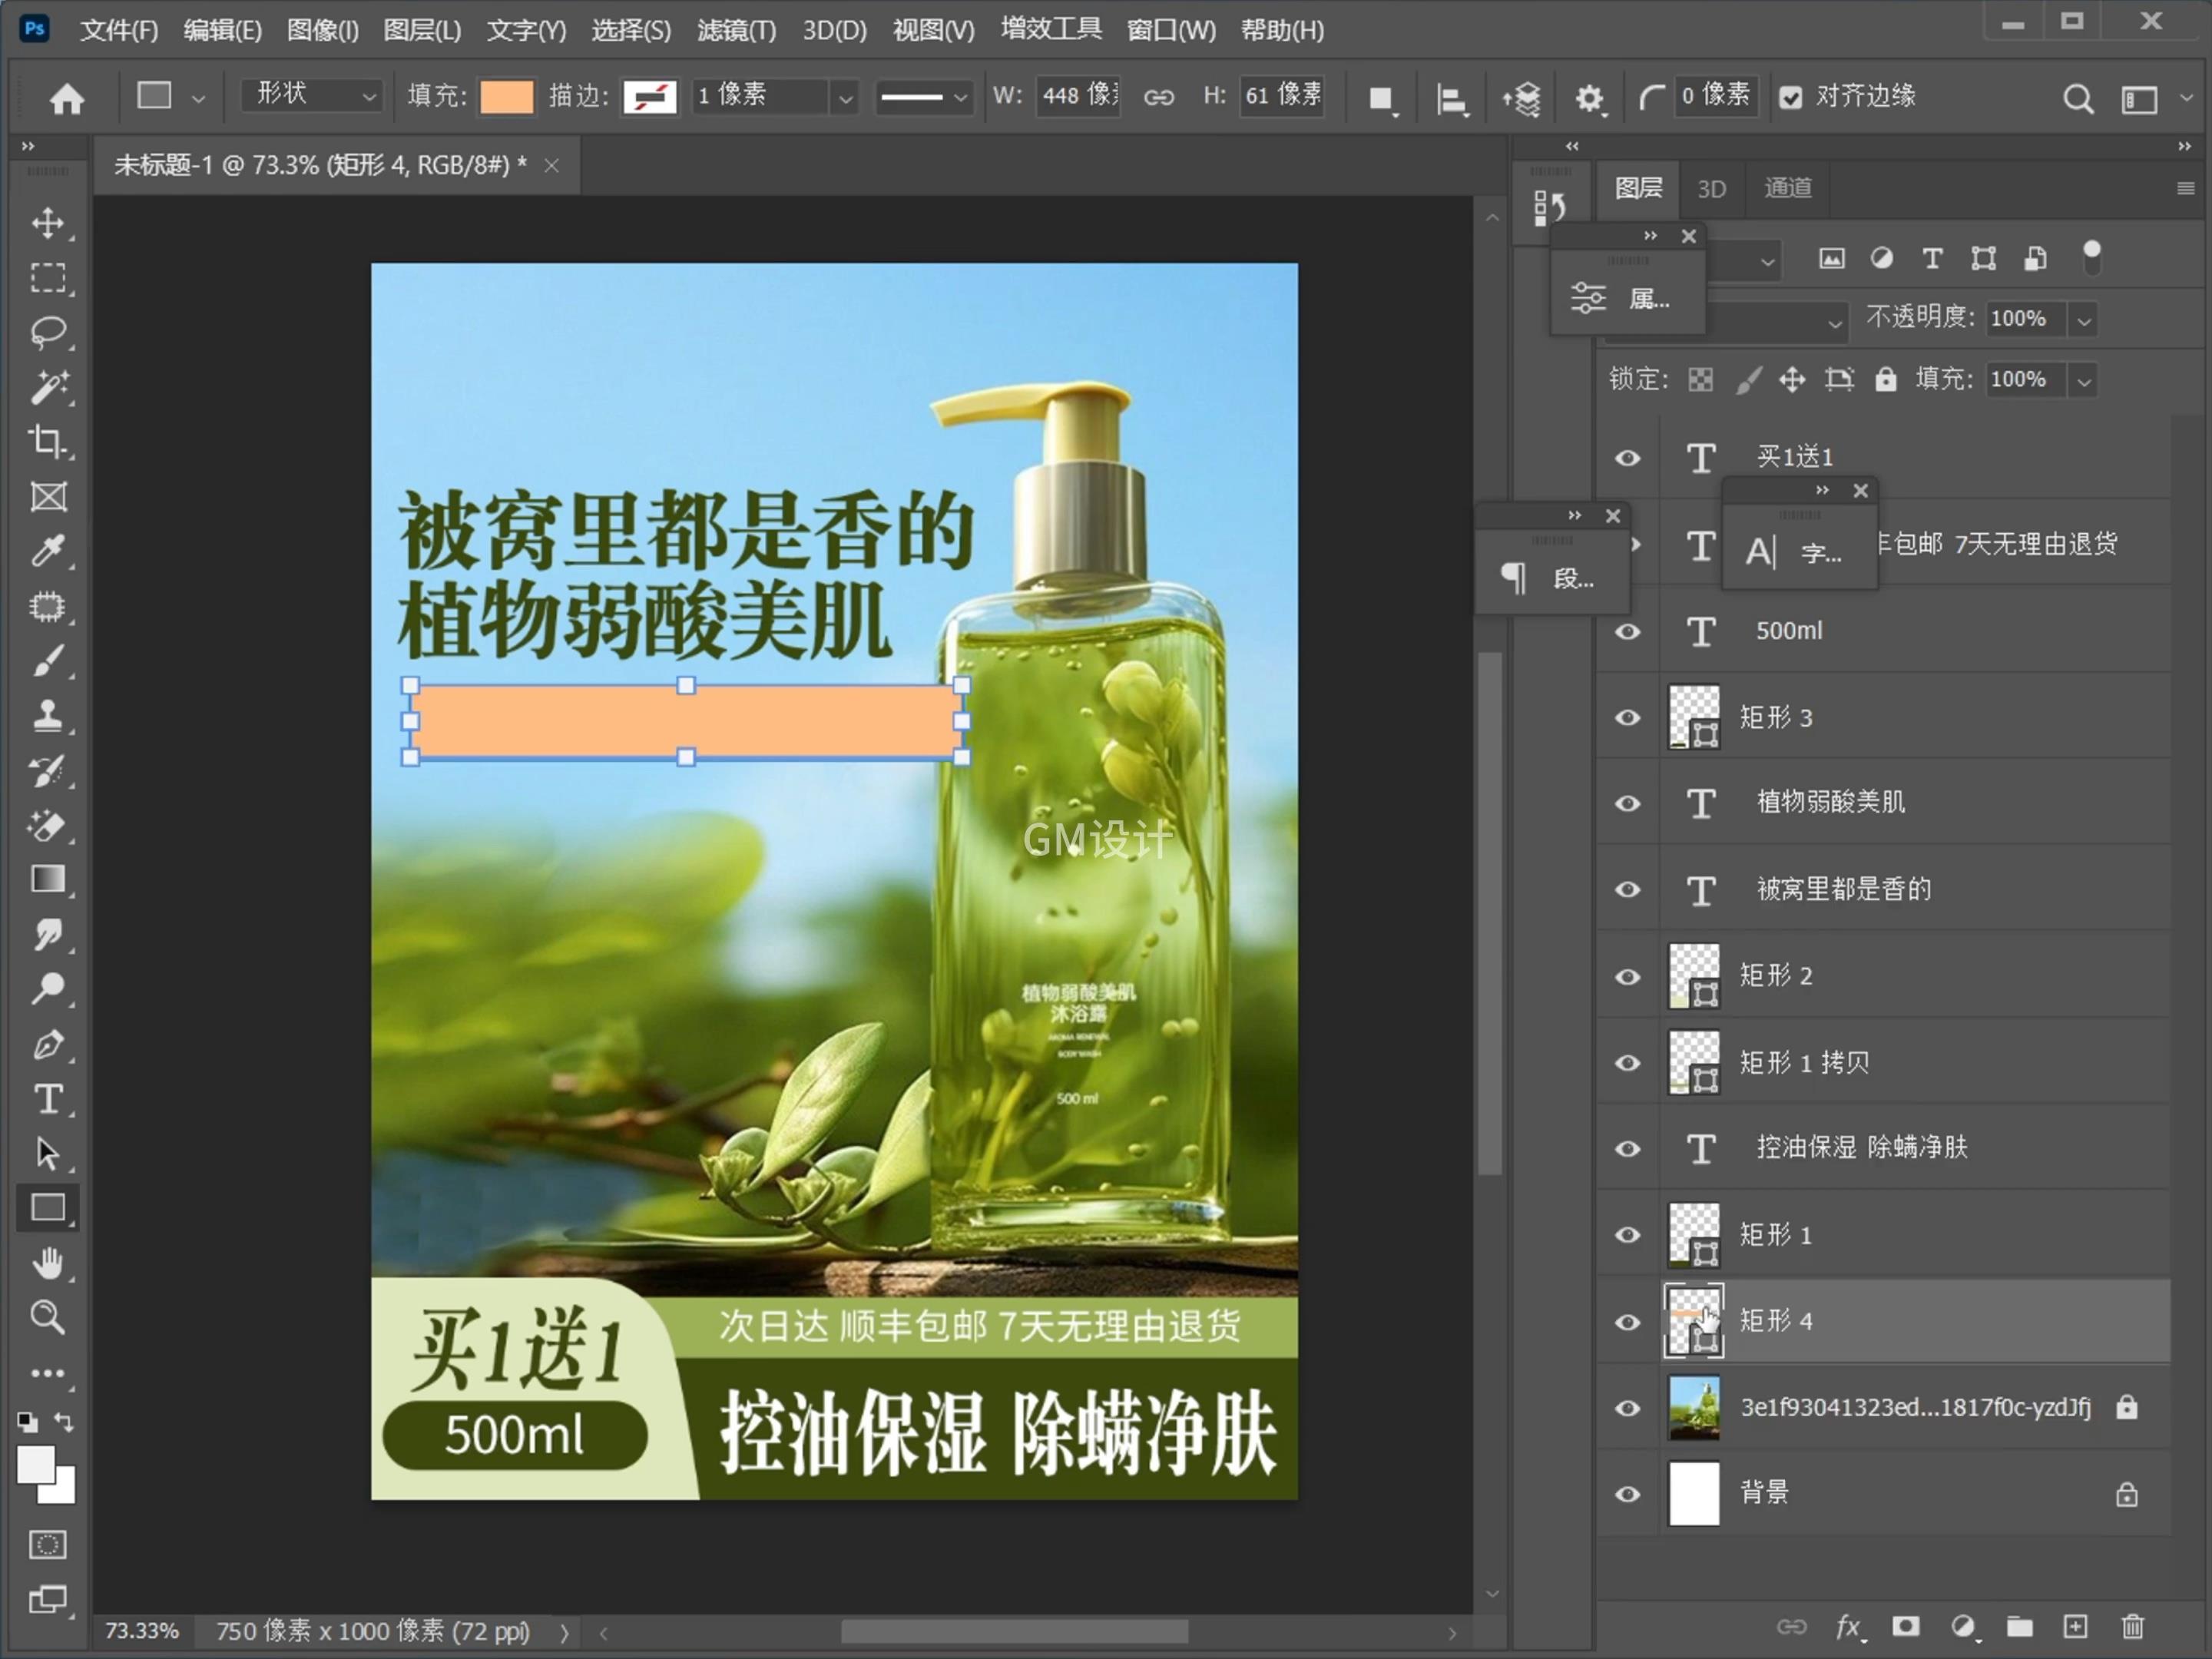Select the Move tool
This screenshot has height=1659, width=2212.
tap(47, 222)
